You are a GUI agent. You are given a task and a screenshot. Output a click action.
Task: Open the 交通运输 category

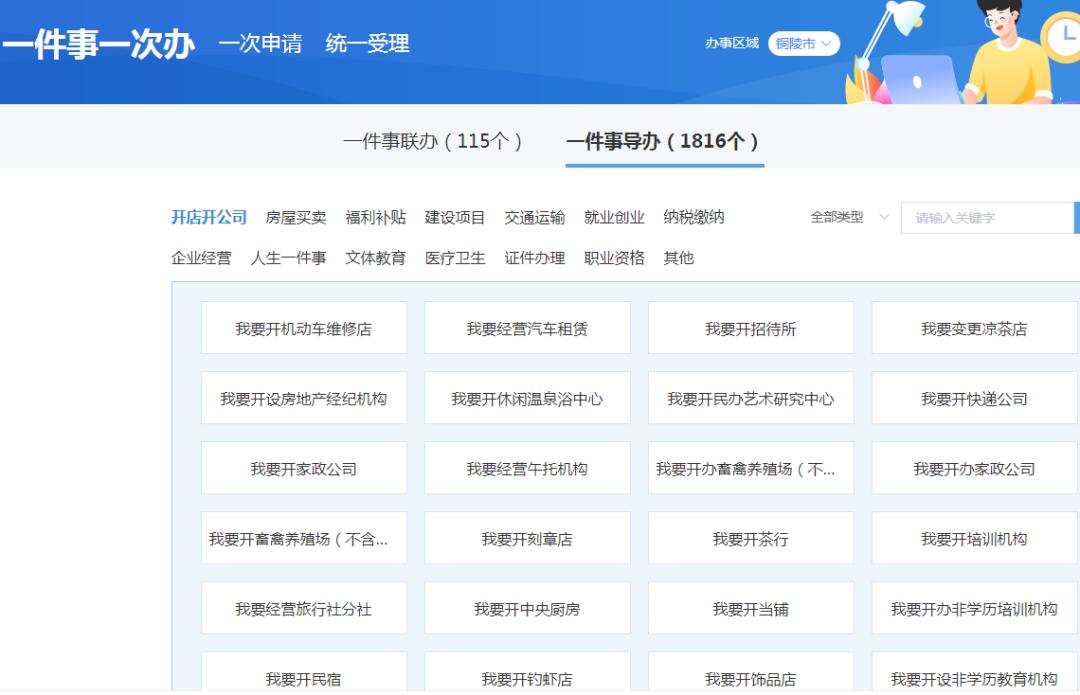point(534,217)
